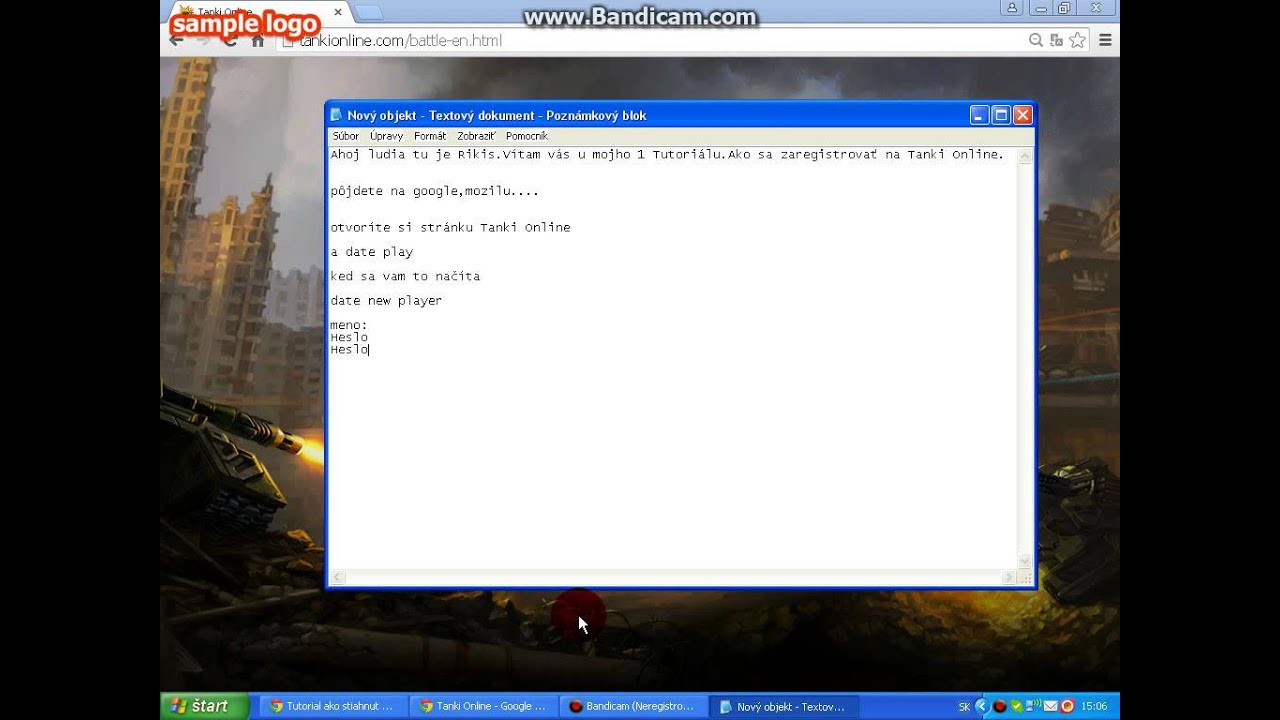Click the Chrome home button
The height and width of the screenshot is (720, 1280).
[258, 41]
